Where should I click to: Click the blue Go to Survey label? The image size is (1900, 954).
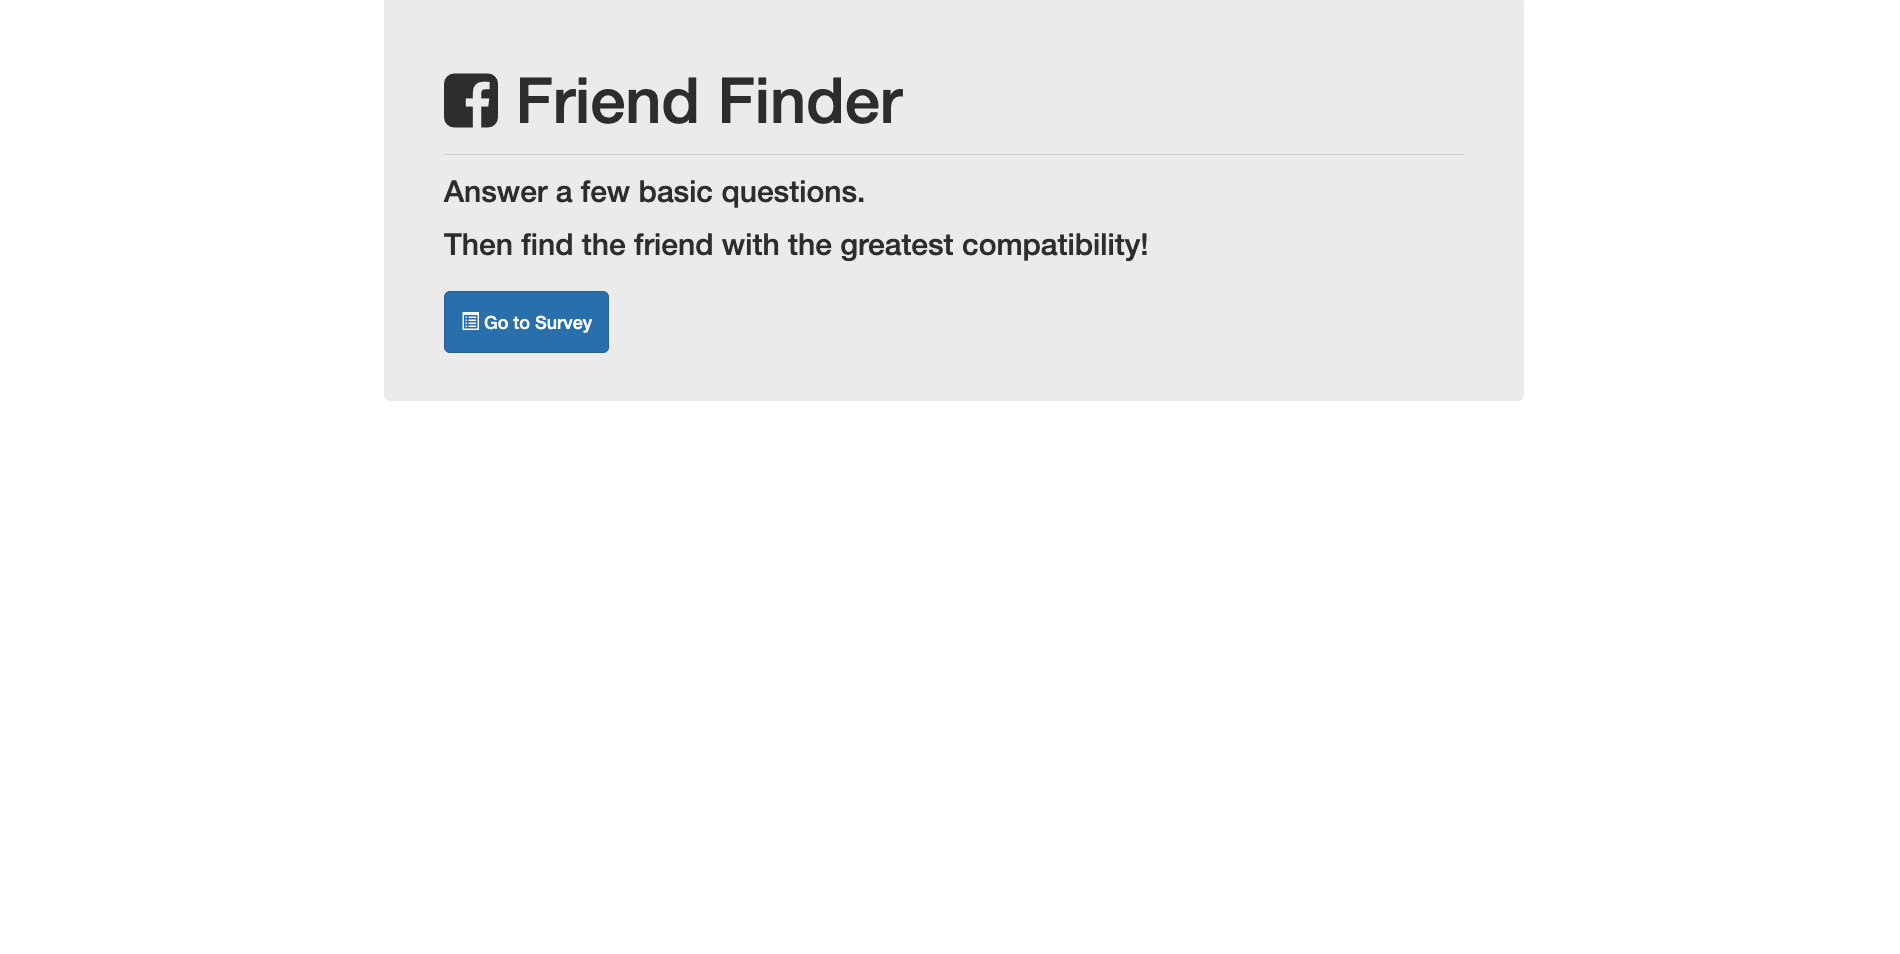[x=538, y=322]
